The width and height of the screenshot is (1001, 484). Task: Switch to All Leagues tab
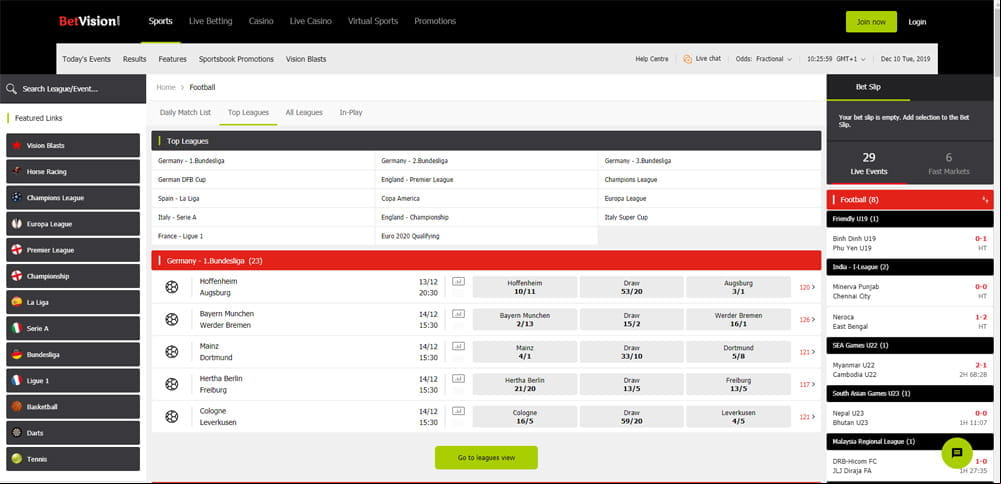pos(304,112)
